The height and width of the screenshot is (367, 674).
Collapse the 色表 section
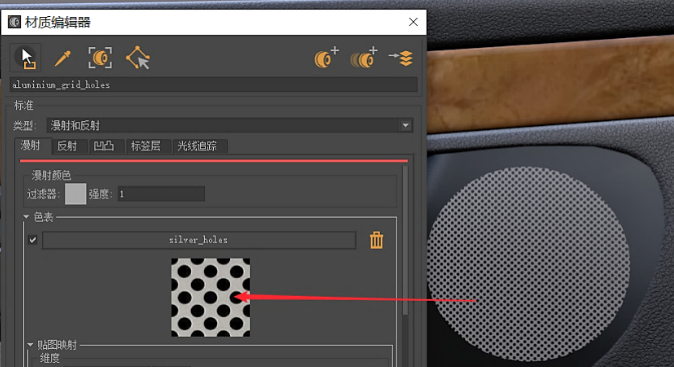tap(26, 217)
